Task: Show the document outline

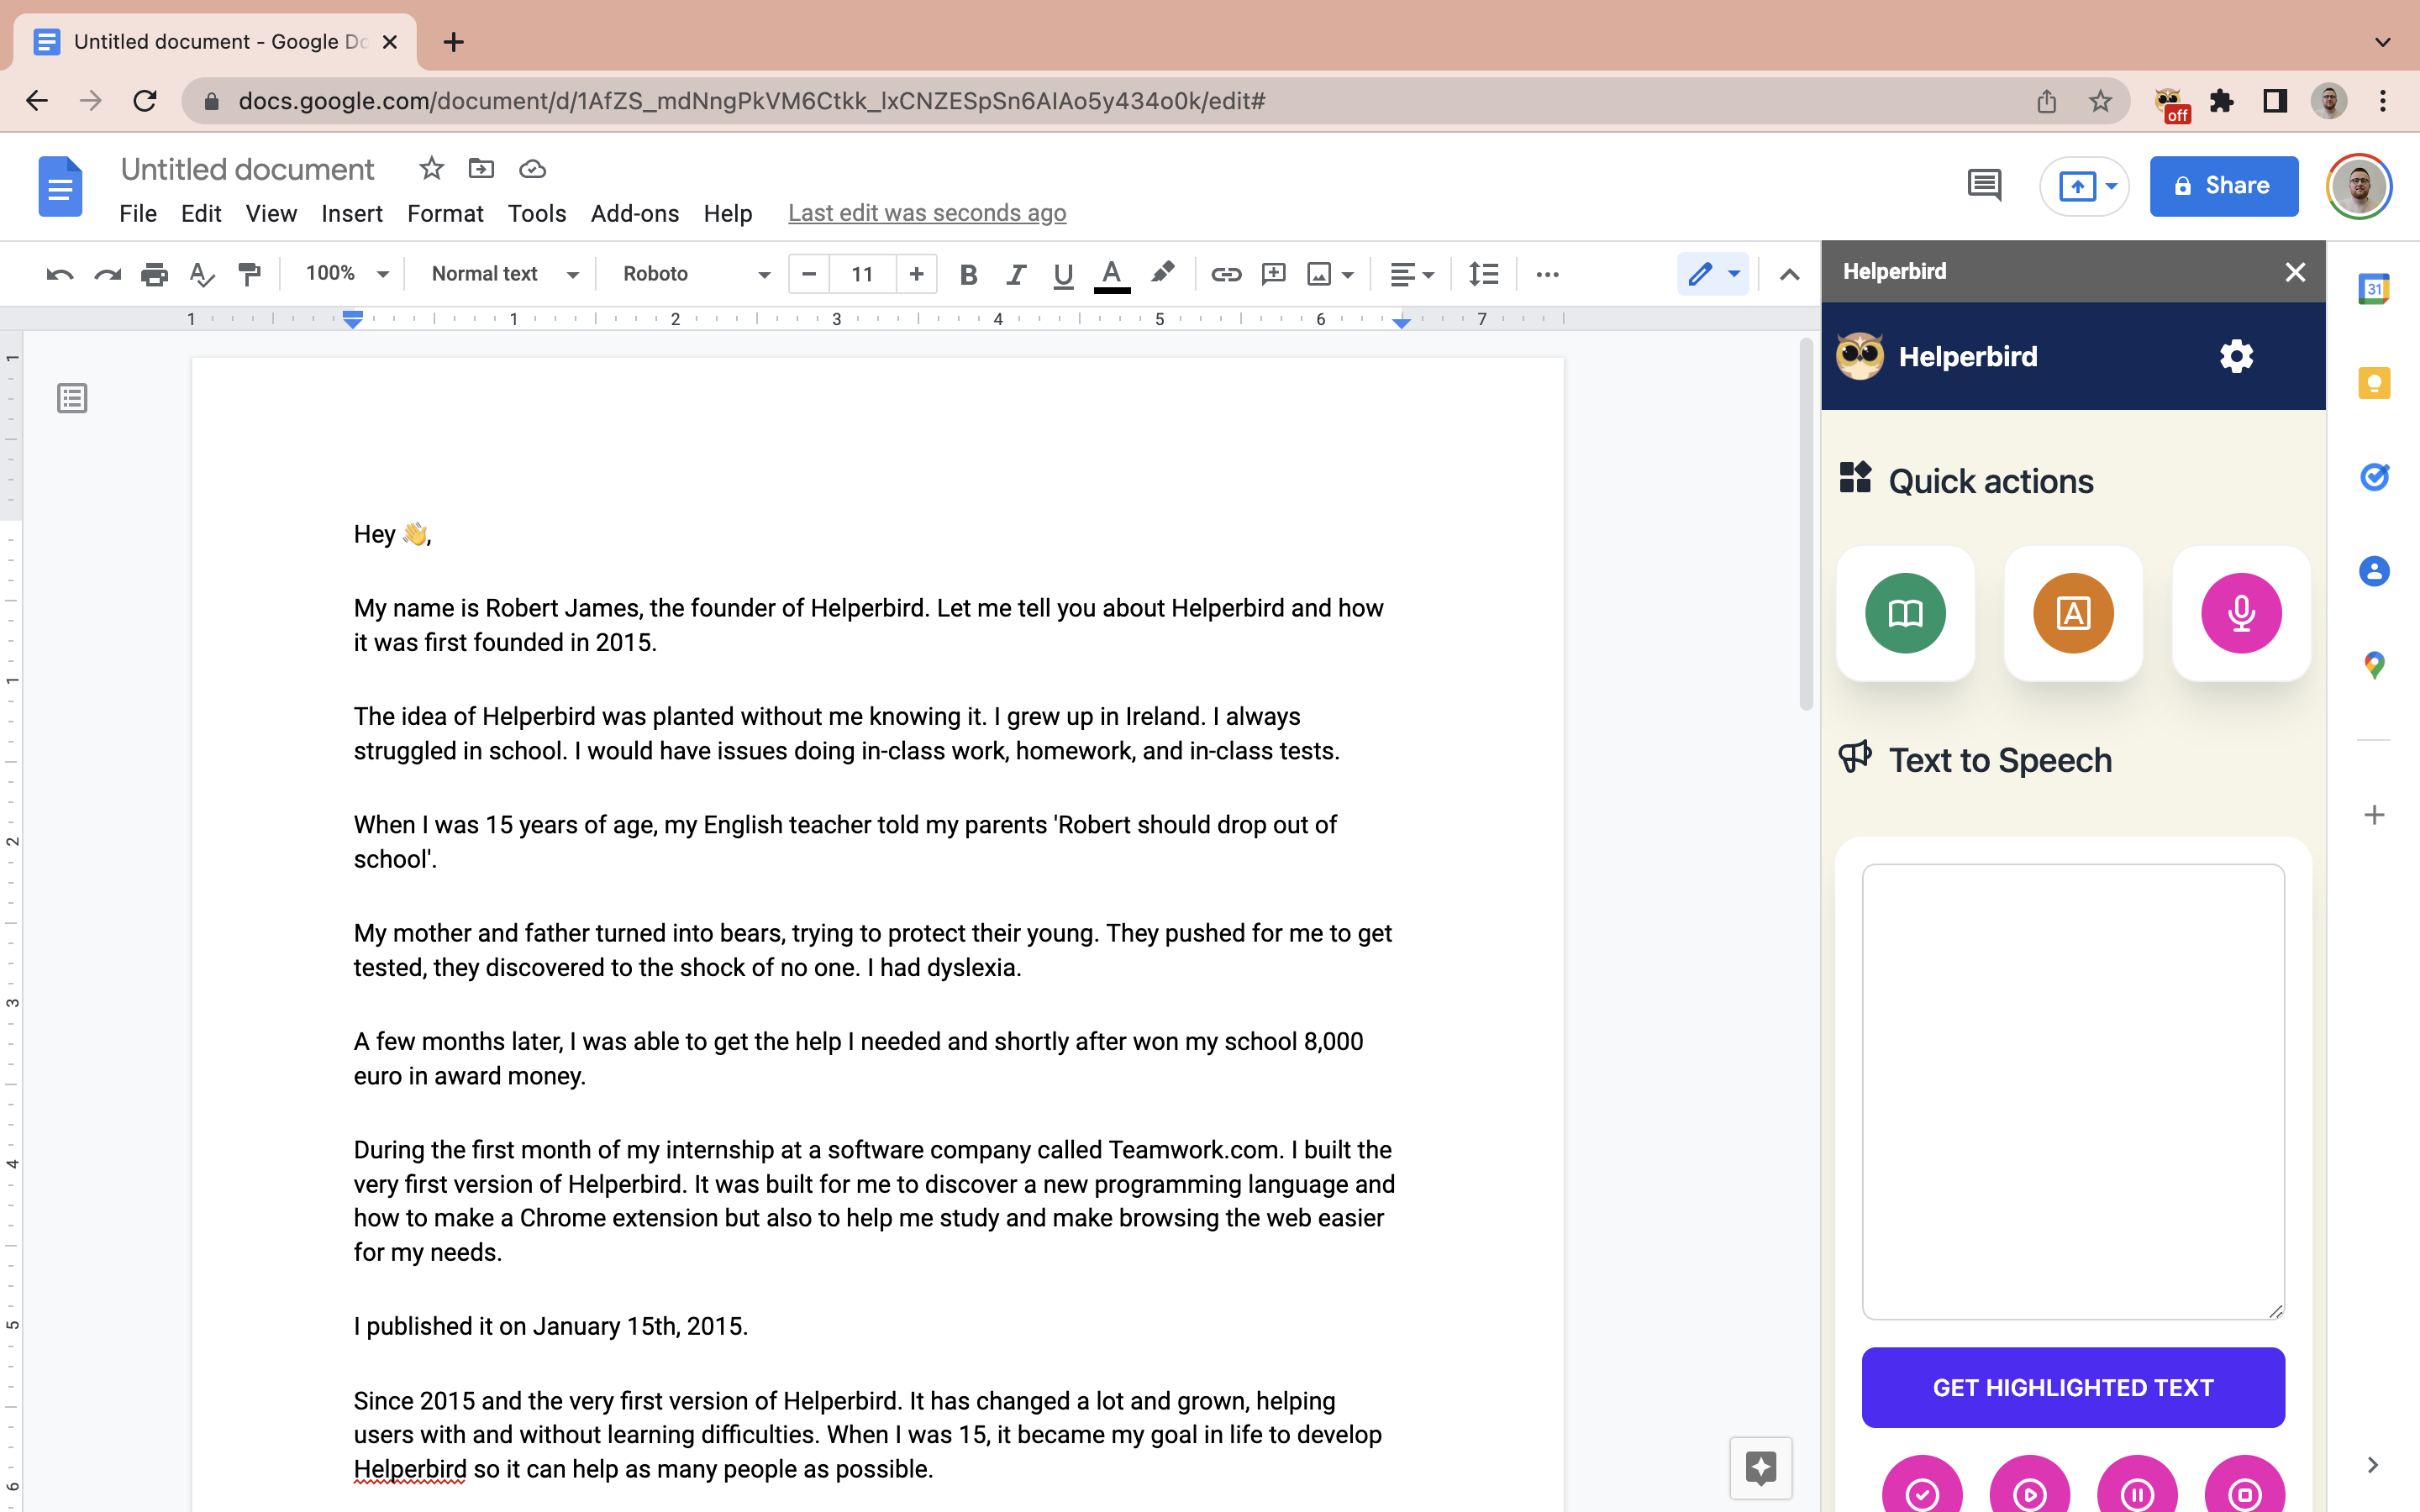Action: pyautogui.click(x=72, y=398)
